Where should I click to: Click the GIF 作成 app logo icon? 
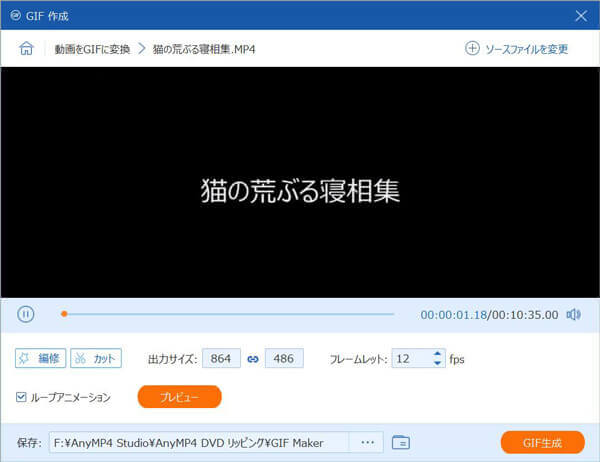pyautogui.click(x=15, y=16)
